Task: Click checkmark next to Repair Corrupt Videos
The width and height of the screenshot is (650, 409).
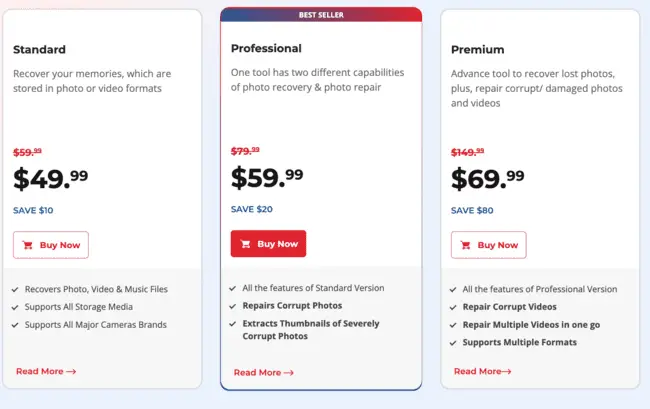Action: pos(453,307)
